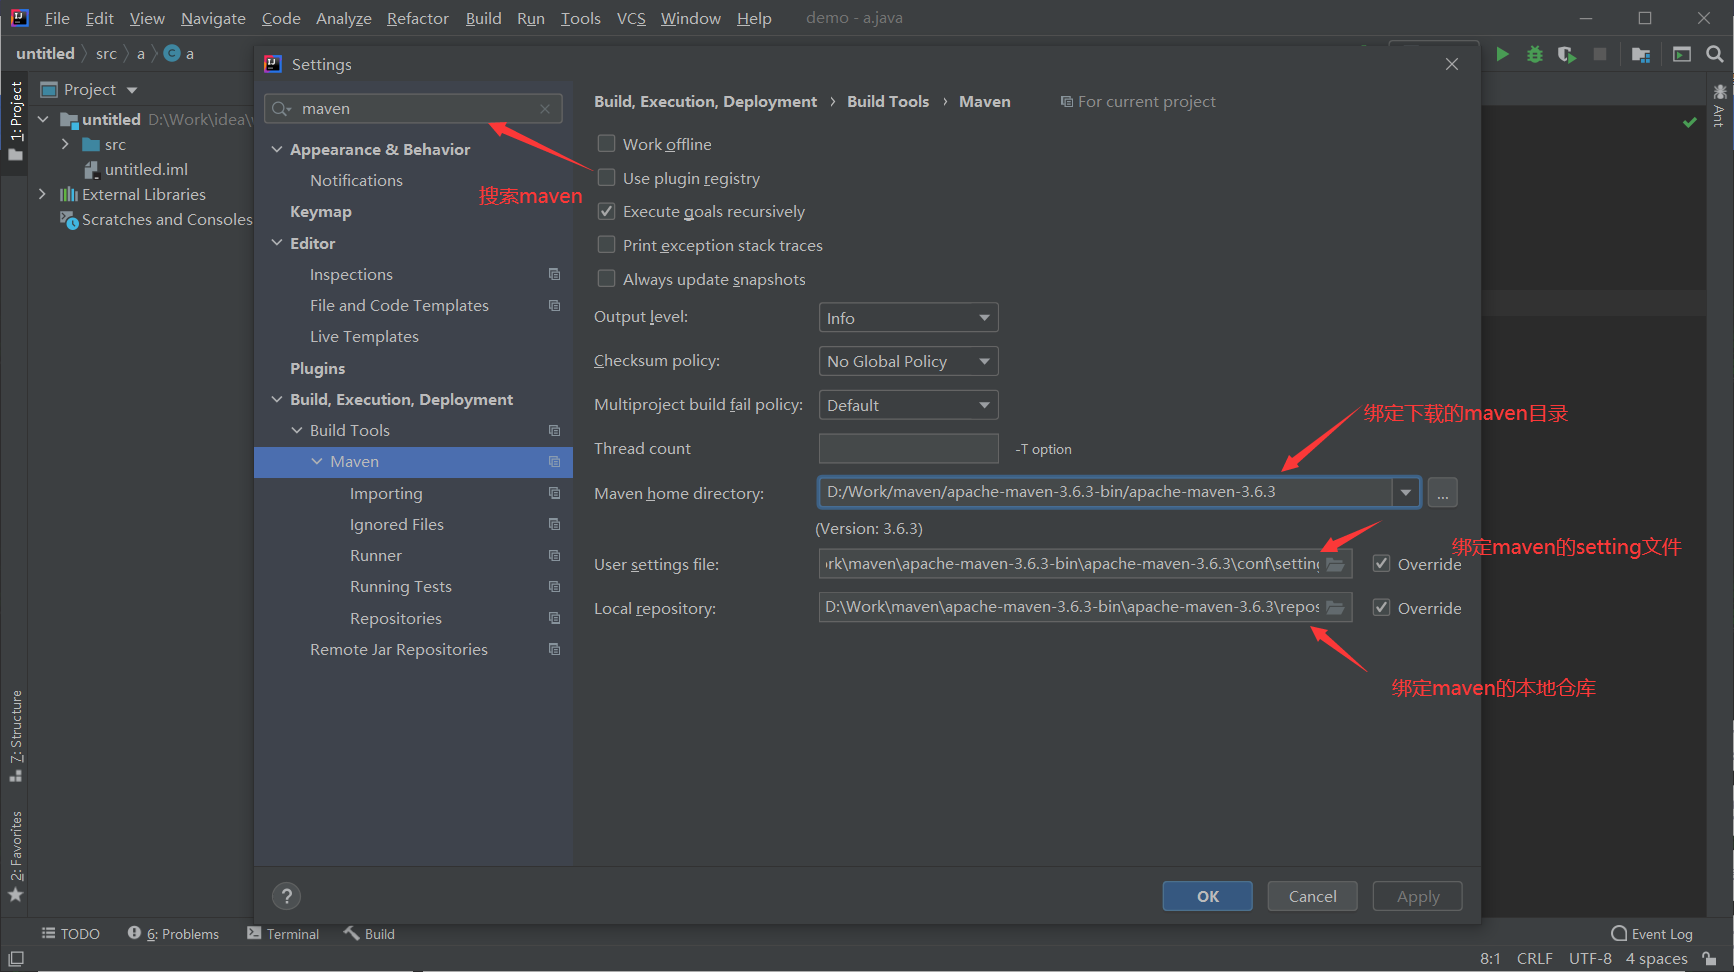Expand External Libraries in Project tree
Viewport: 1734px width, 972px height.
pyautogui.click(x=42, y=194)
